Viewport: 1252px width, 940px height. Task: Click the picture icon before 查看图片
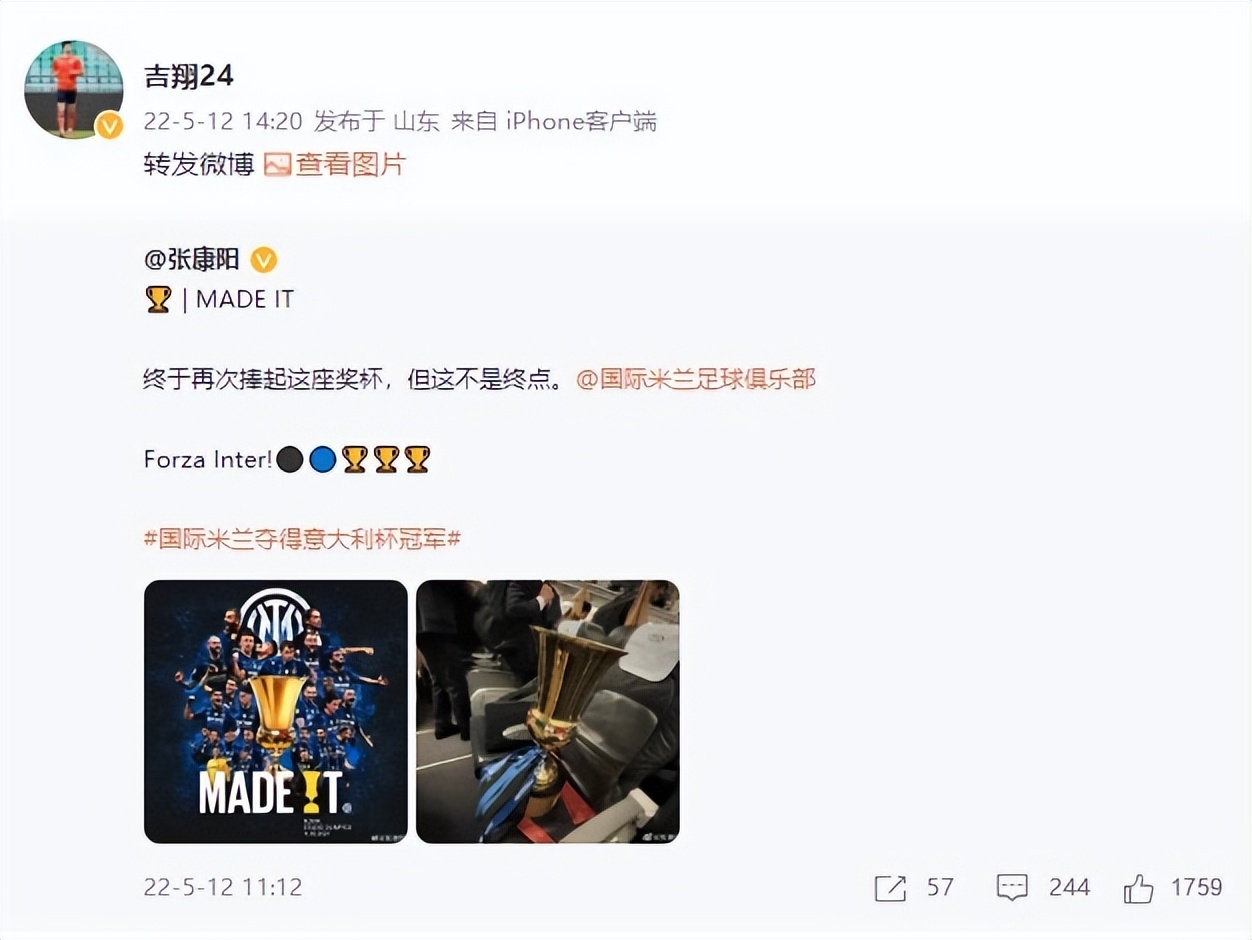pyautogui.click(x=277, y=165)
